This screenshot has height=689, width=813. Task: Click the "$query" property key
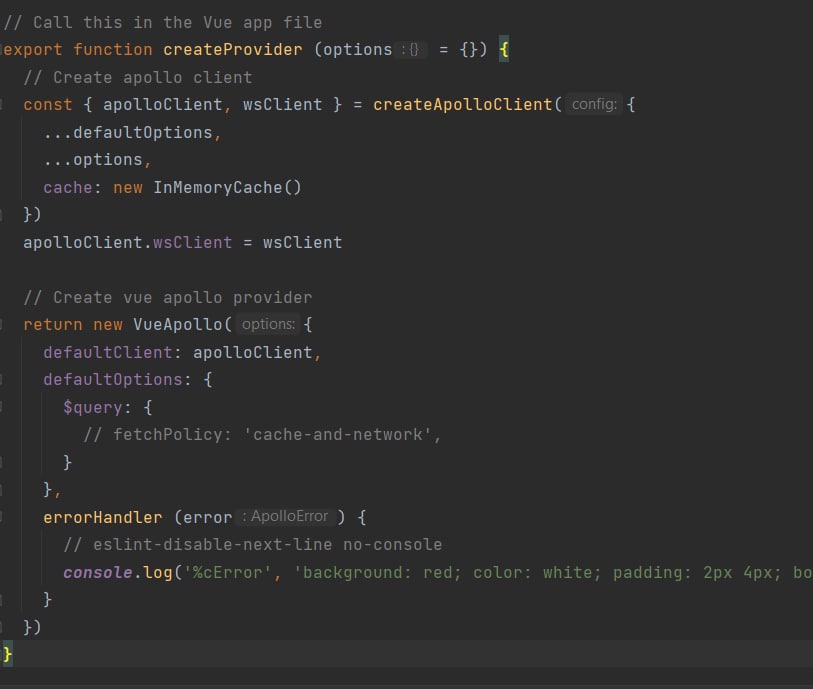point(93,407)
